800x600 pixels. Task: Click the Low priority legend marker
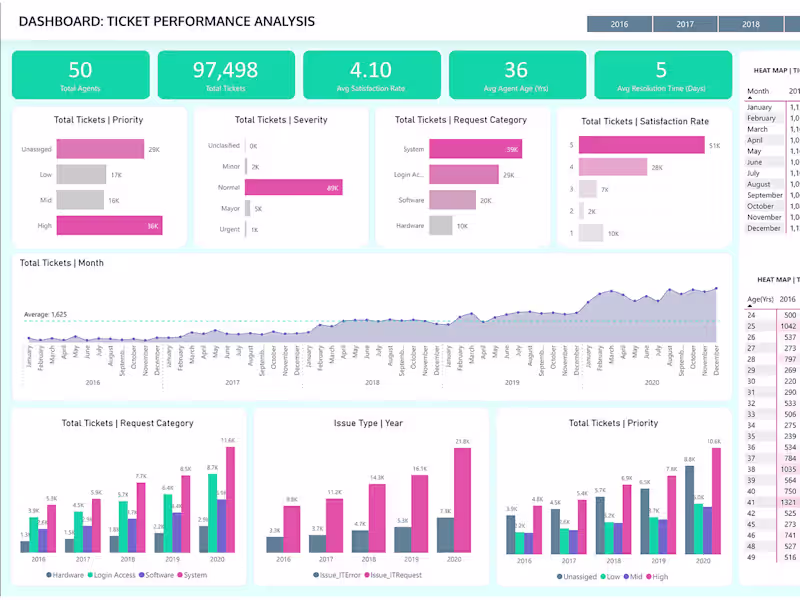(602, 577)
